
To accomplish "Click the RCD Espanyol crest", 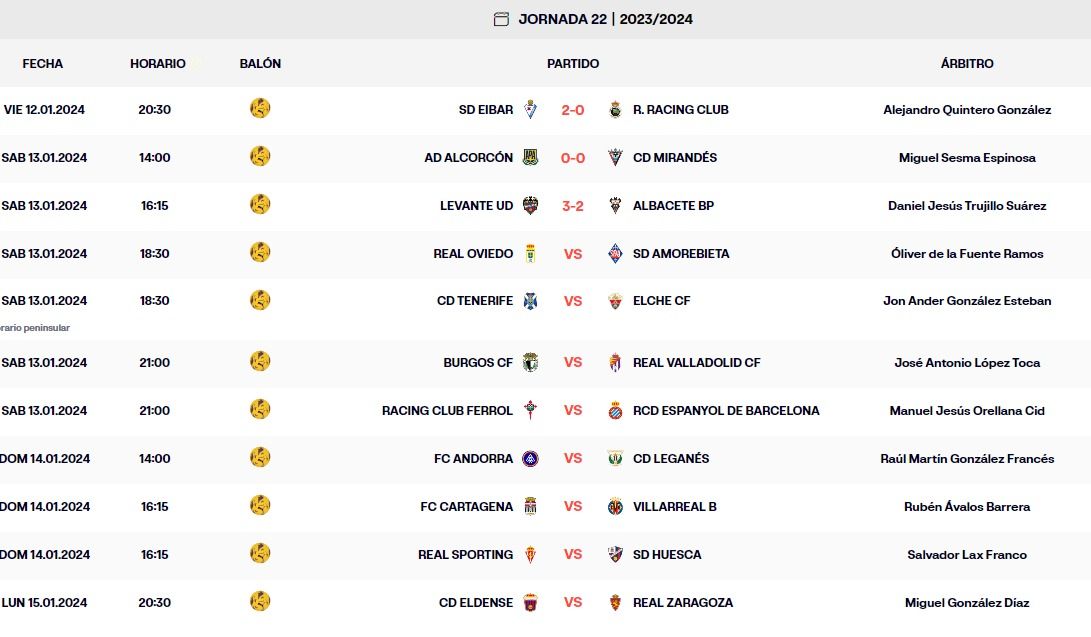I will tap(615, 411).
